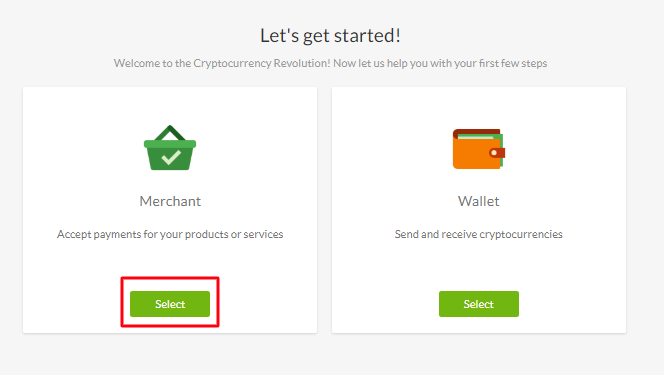
Task: Click the Welcome to Cryptocurrency Revolution subtitle
Action: tap(330, 63)
